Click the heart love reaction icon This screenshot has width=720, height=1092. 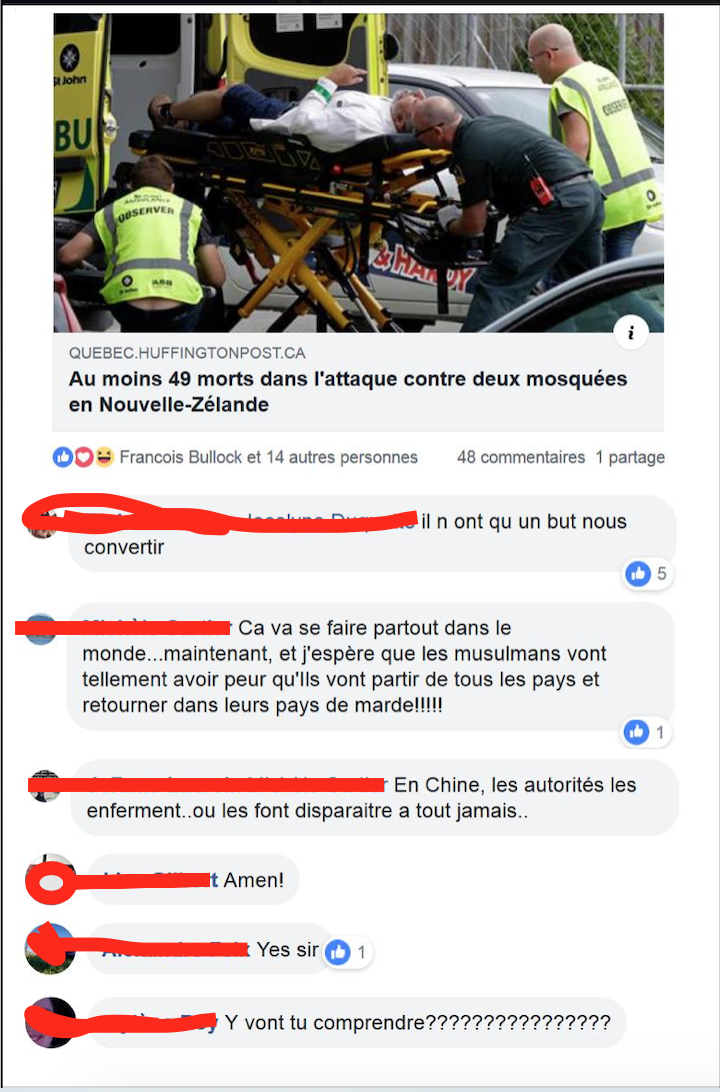point(84,458)
